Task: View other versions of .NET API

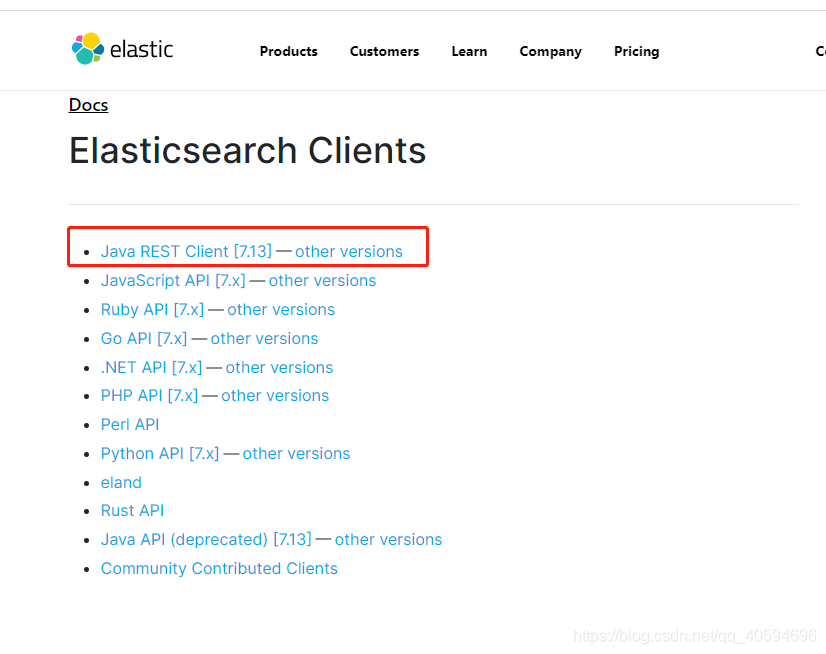Action: (279, 367)
